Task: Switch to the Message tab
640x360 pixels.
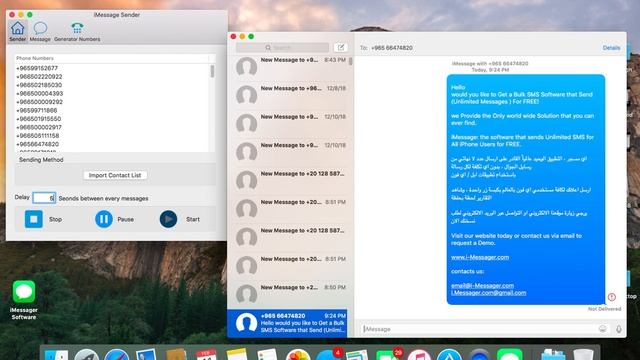Action: (x=40, y=31)
